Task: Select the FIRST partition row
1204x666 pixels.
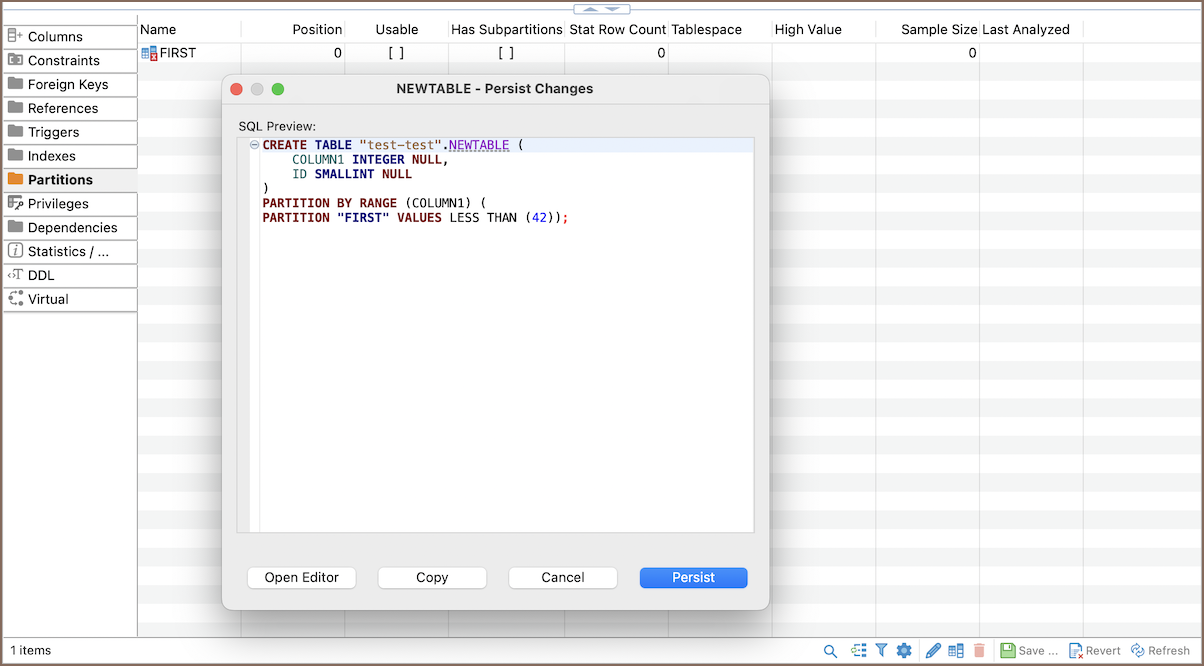Action: click(x=178, y=53)
